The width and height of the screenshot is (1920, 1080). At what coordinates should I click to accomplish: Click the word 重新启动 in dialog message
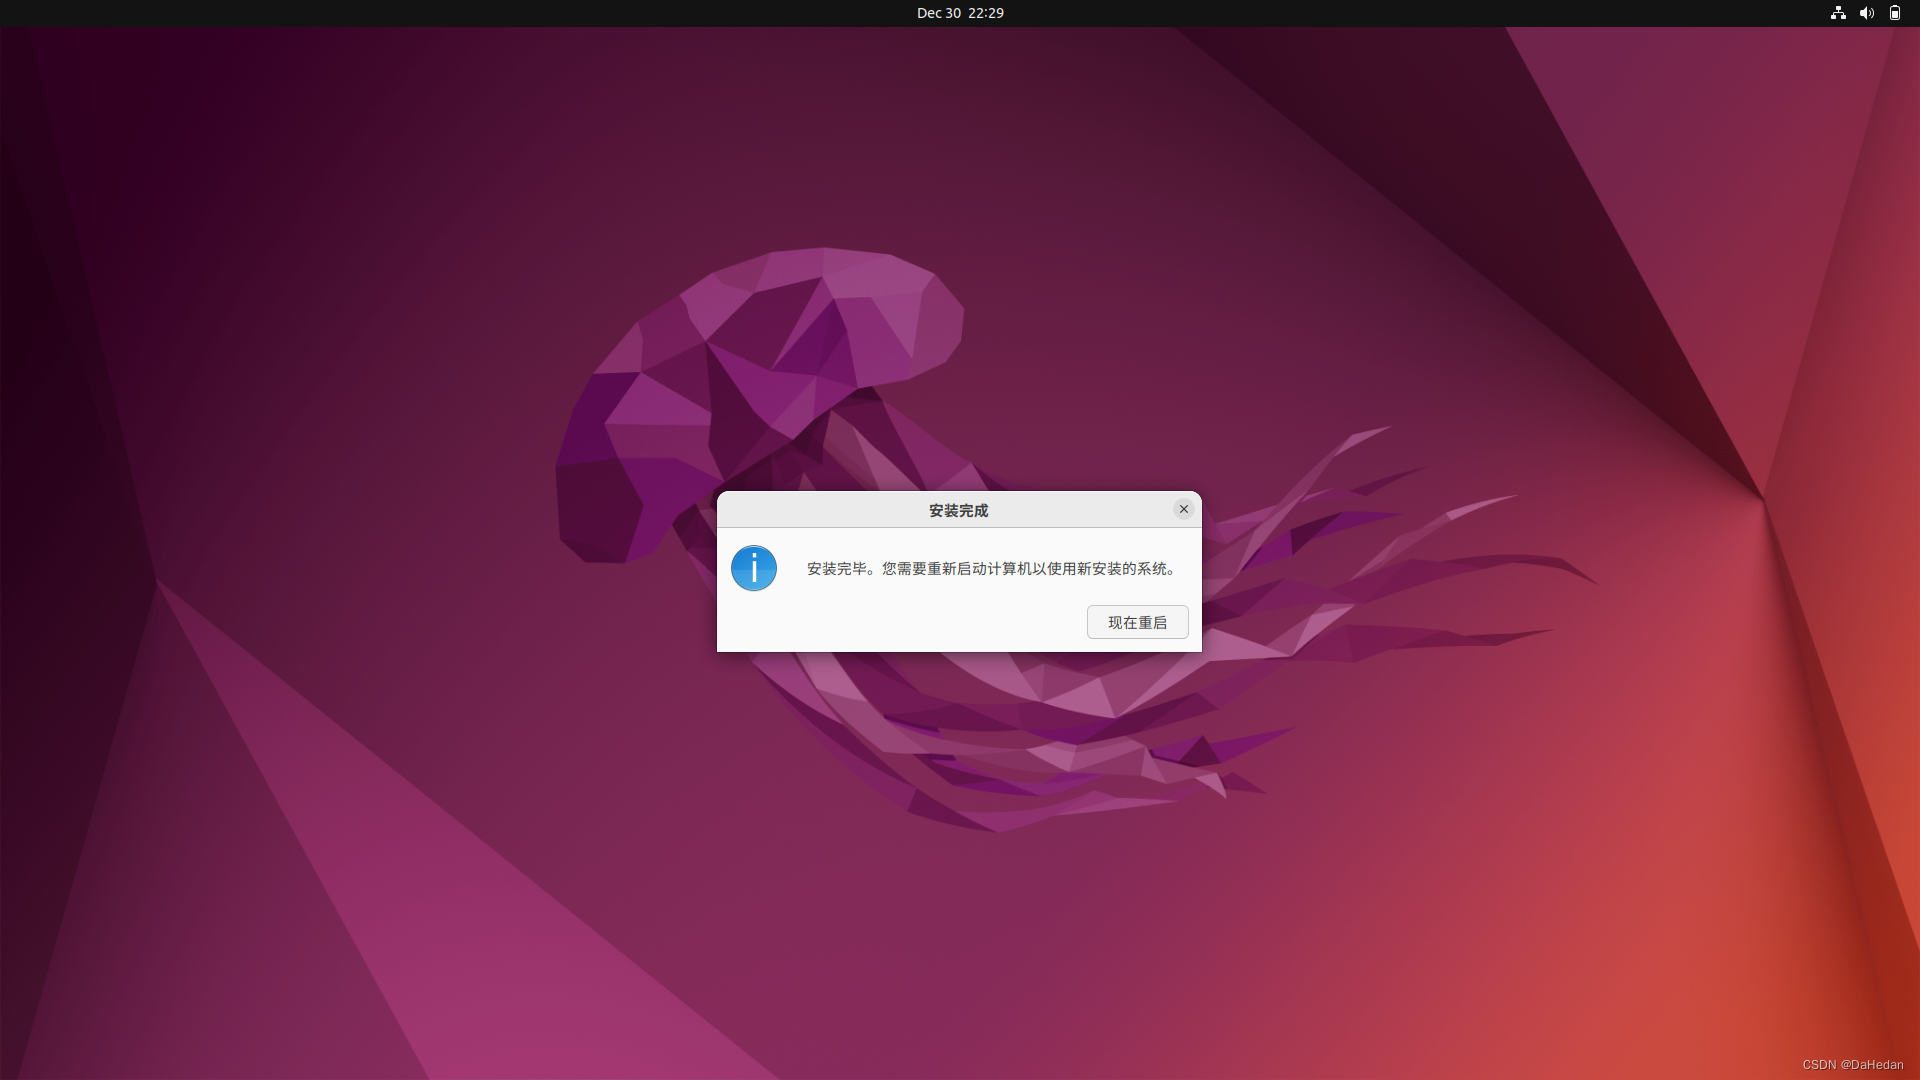(x=955, y=568)
